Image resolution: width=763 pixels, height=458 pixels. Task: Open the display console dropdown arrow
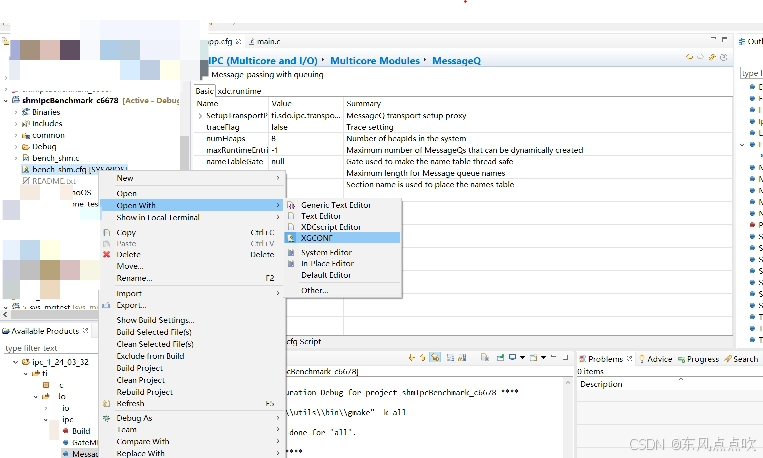pyautogui.click(x=522, y=357)
